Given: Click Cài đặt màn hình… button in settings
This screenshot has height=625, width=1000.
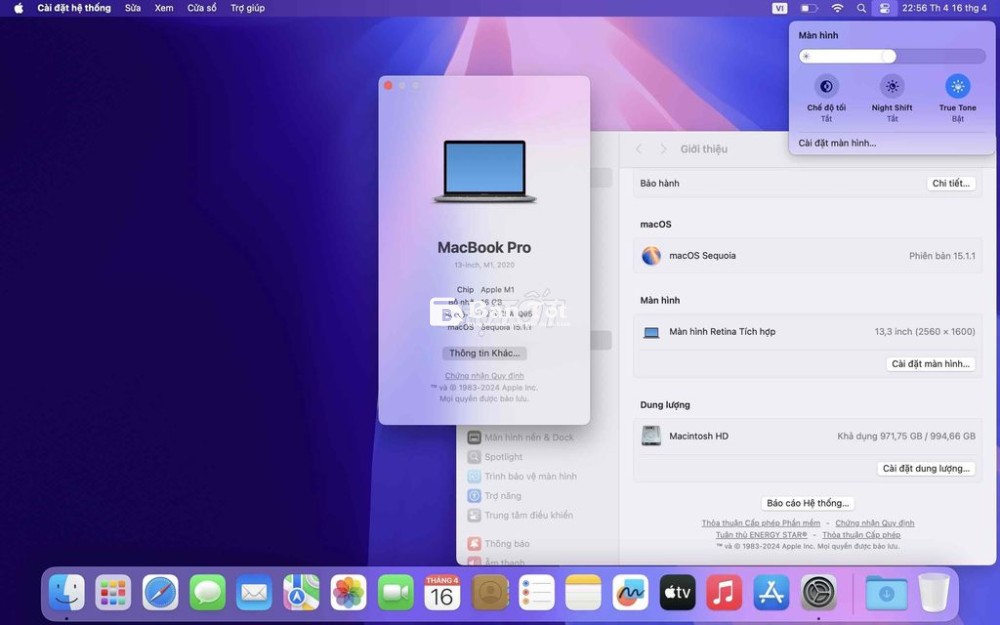Looking at the screenshot, I should [x=930, y=364].
